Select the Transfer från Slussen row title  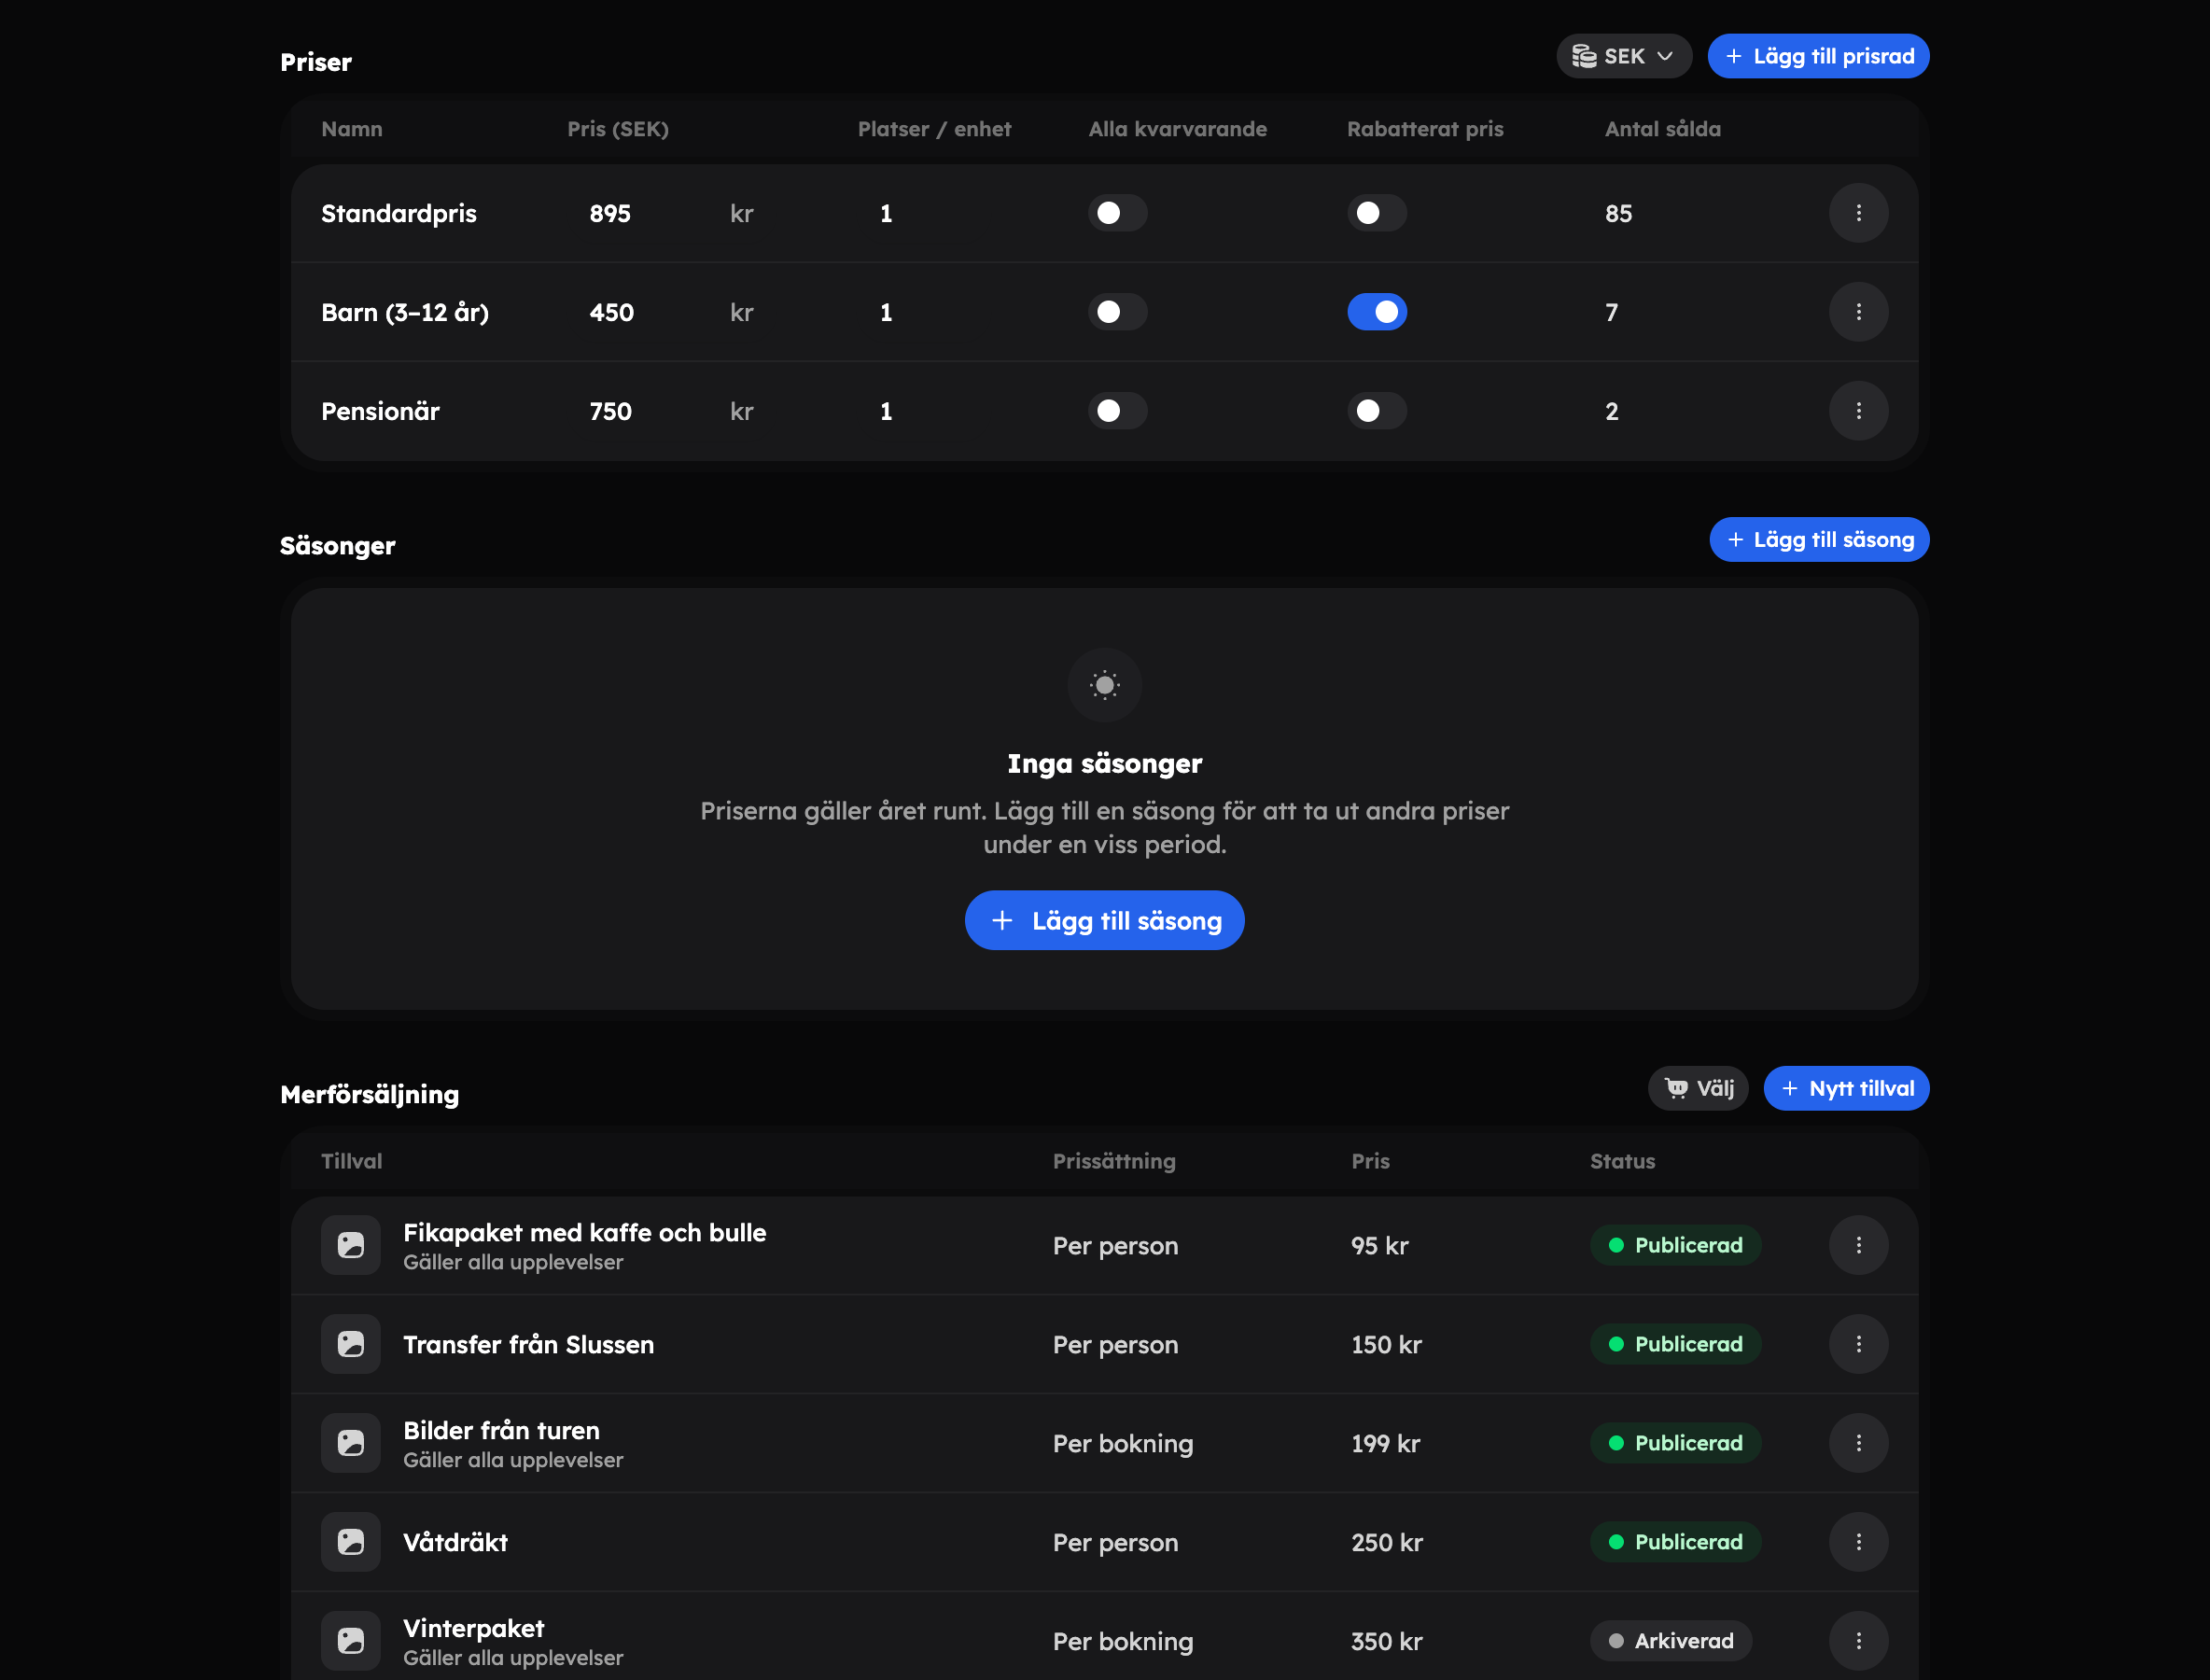(528, 1344)
